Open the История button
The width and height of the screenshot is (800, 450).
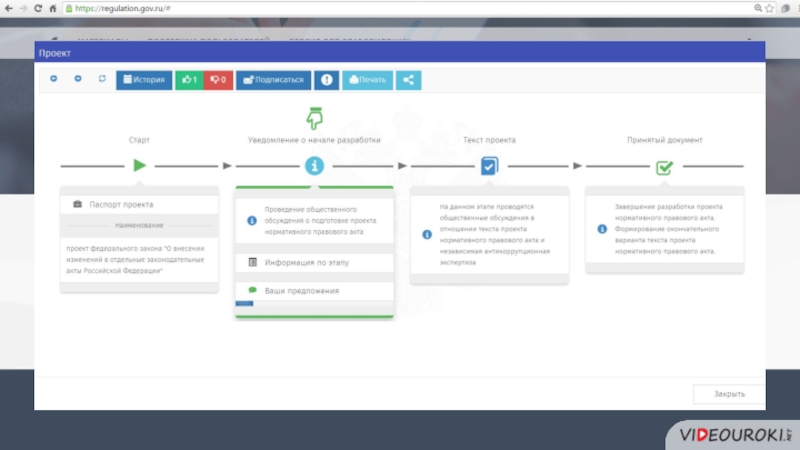pyautogui.click(x=144, y=80)
